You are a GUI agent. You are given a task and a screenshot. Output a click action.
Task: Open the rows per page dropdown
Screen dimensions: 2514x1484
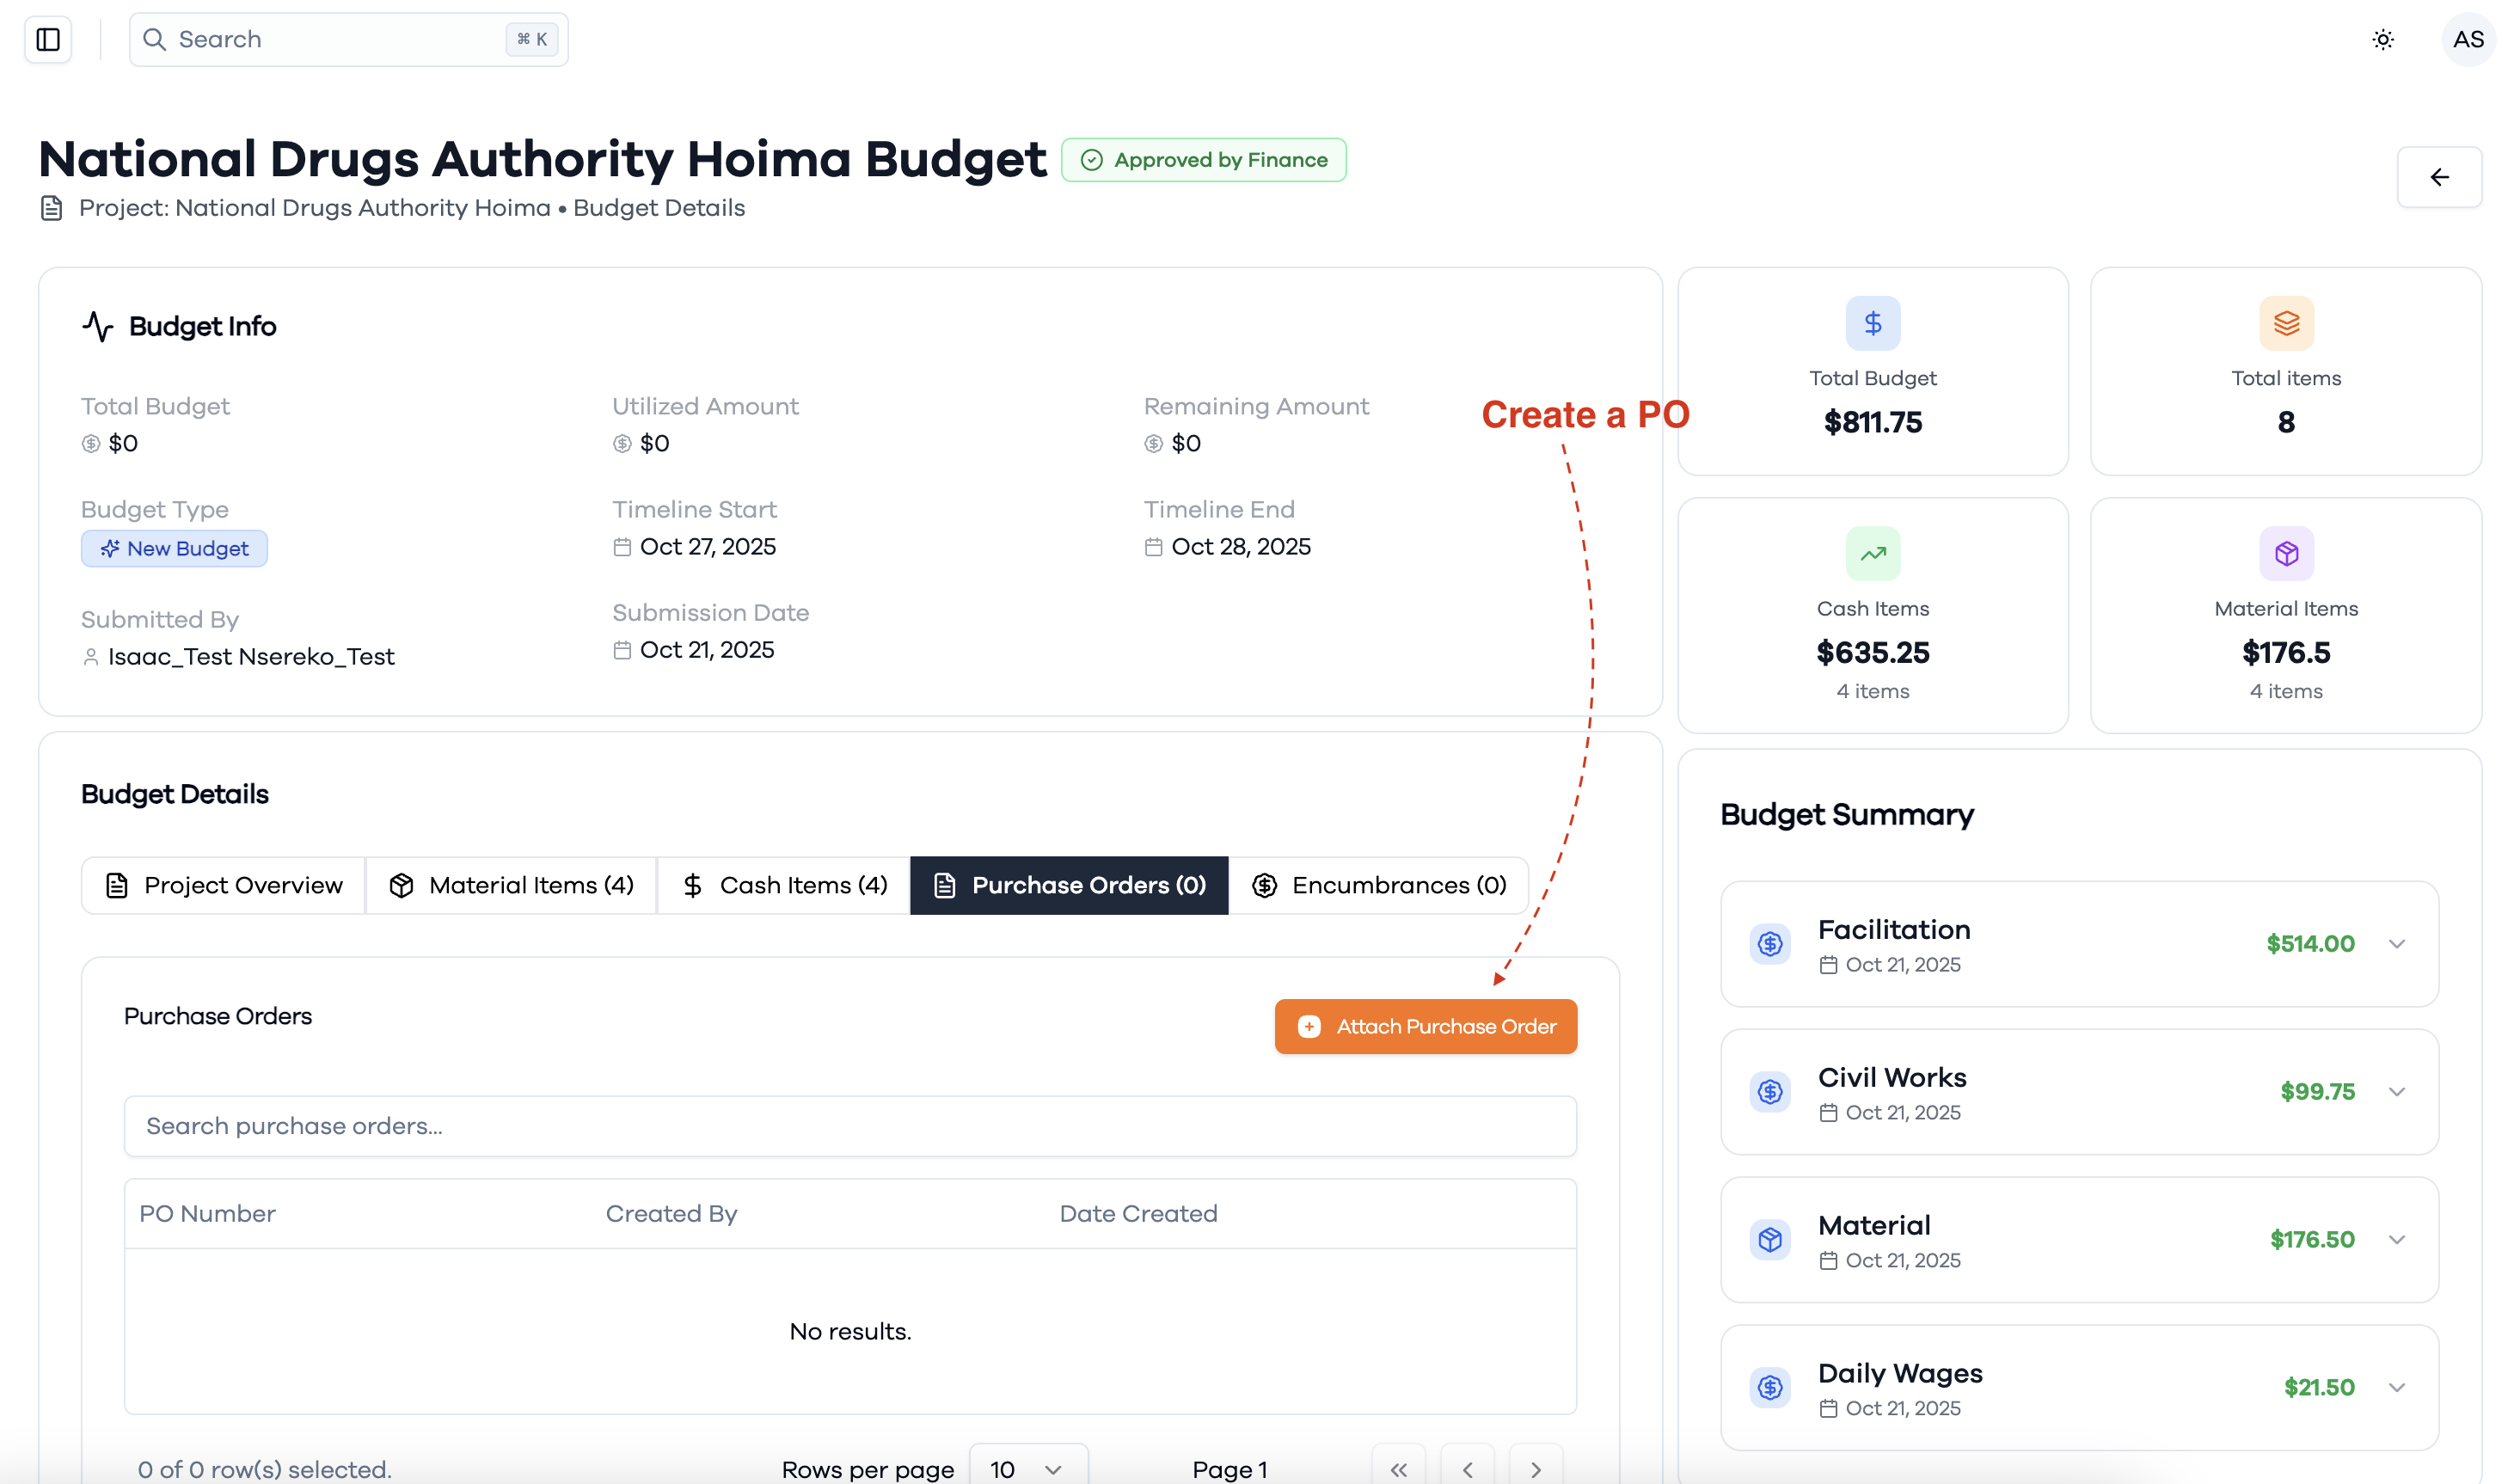[1028, 1468]
